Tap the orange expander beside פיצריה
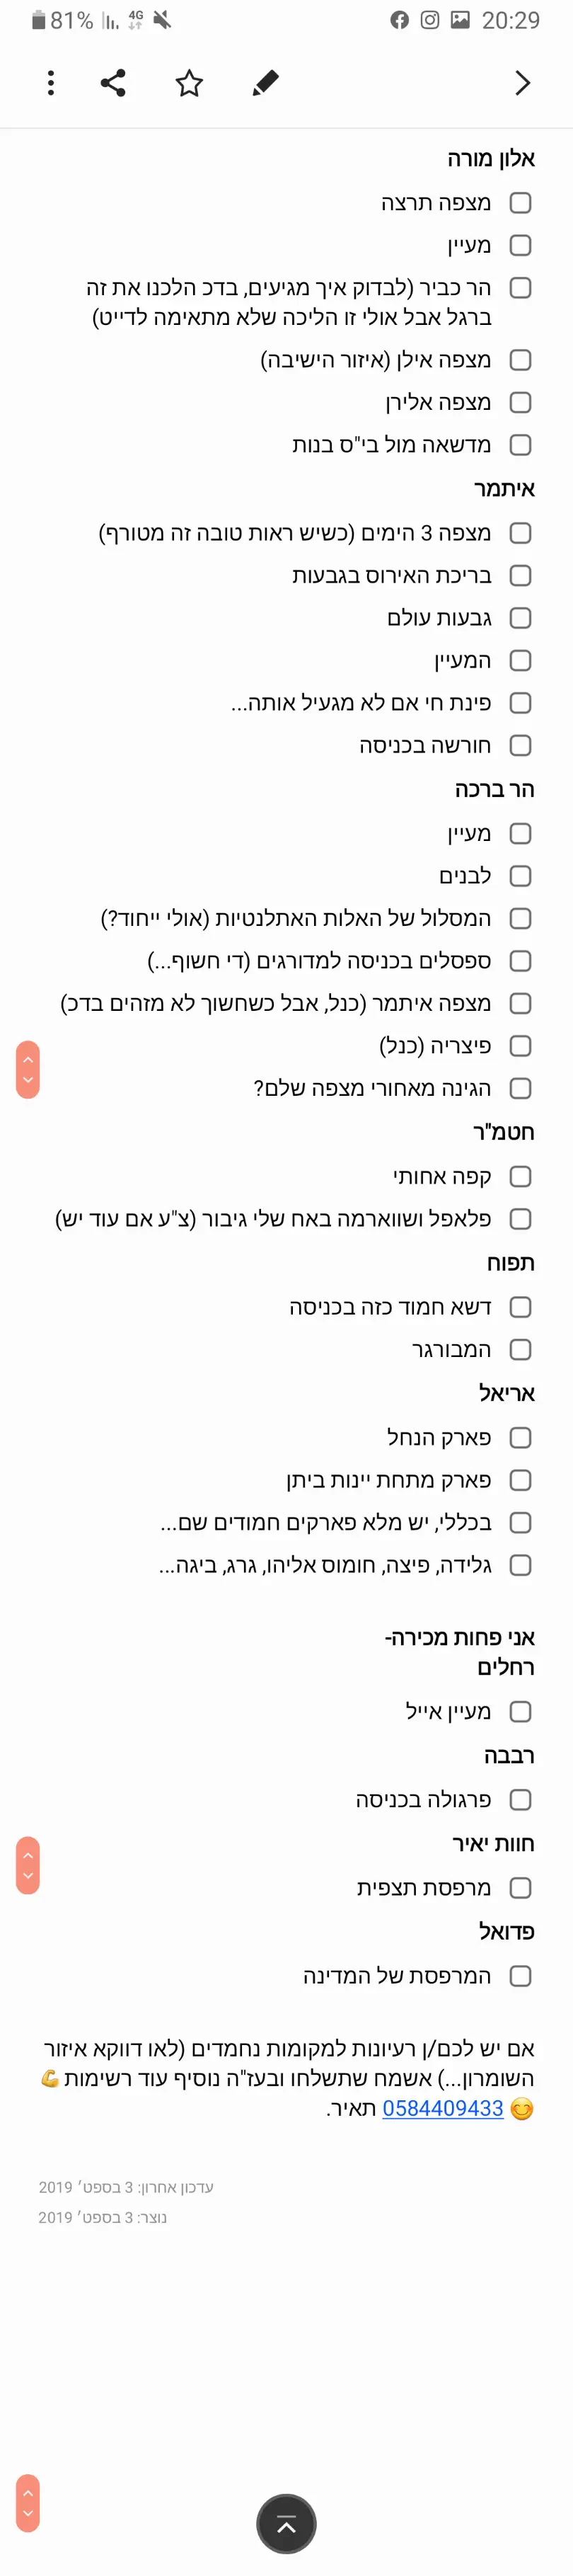 coord(28,1069)
